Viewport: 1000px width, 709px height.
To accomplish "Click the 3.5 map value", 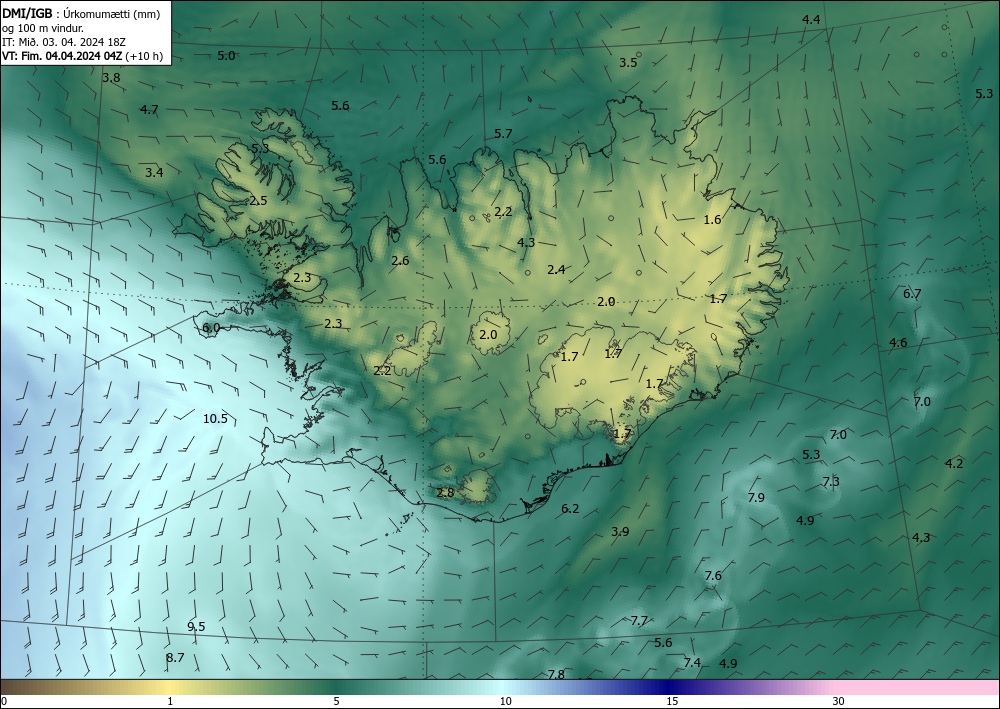I will click(x=628, y=62).
